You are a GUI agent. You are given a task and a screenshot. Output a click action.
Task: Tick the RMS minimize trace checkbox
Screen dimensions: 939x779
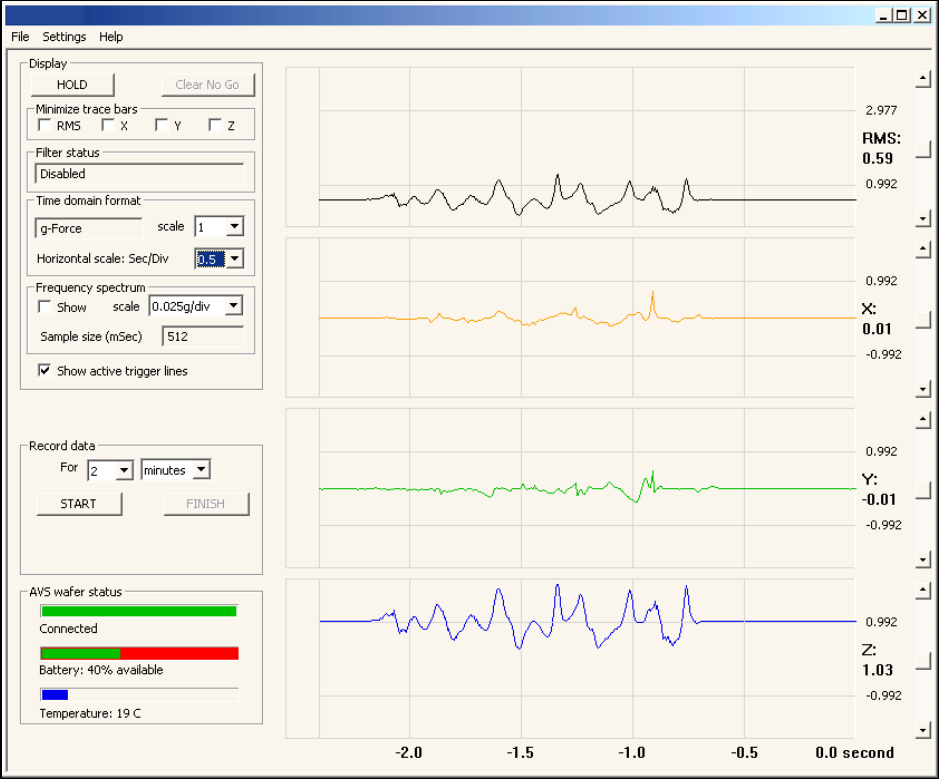44,125
